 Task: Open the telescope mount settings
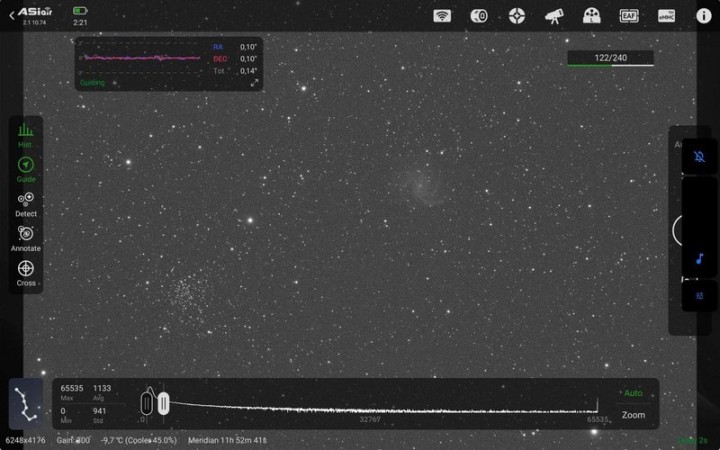(x=553, y=15)
